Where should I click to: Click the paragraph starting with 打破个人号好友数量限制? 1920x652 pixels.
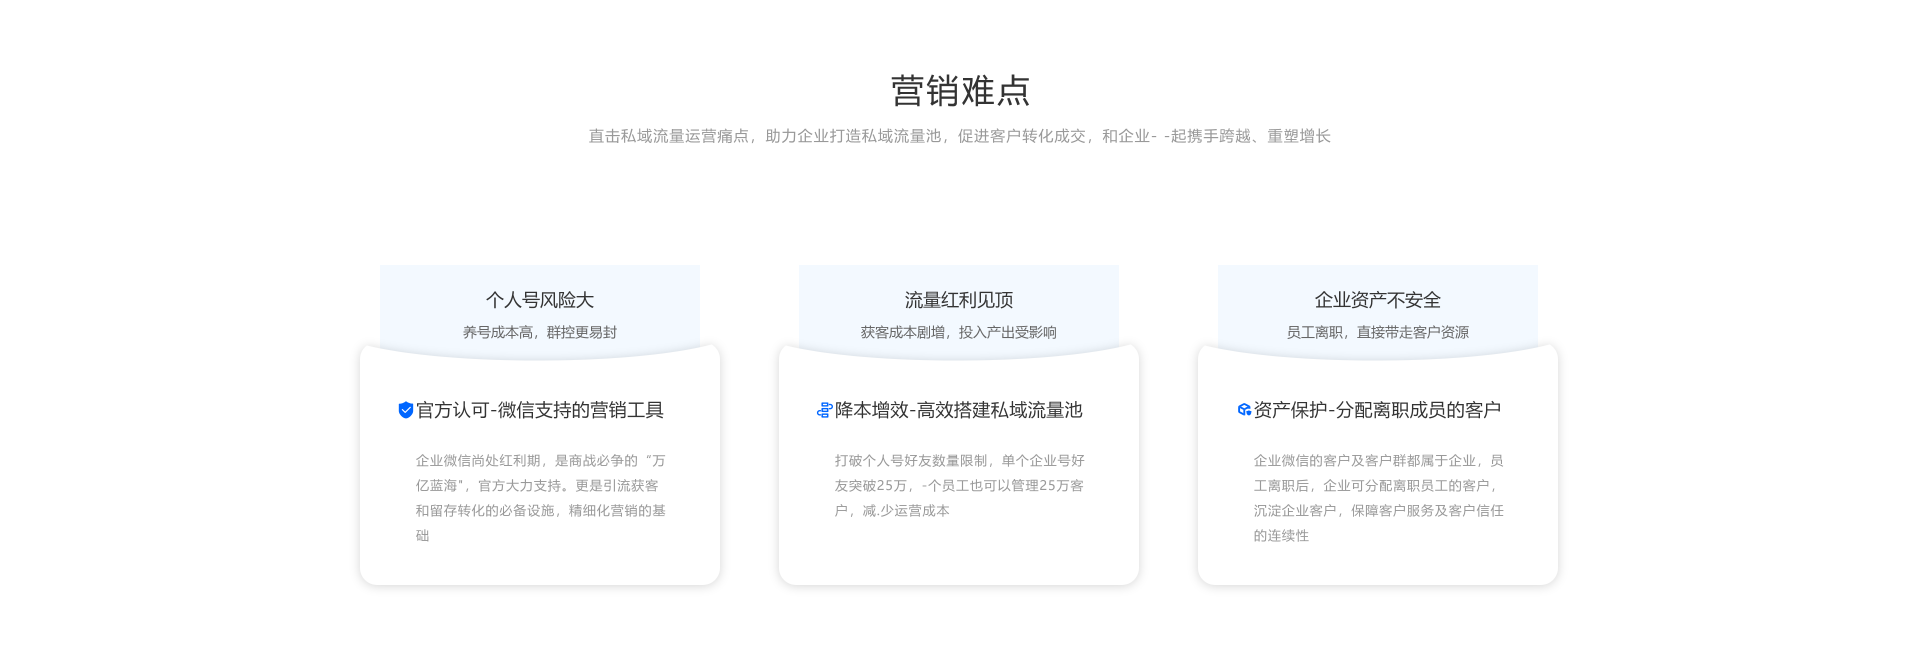click(959, 485)
